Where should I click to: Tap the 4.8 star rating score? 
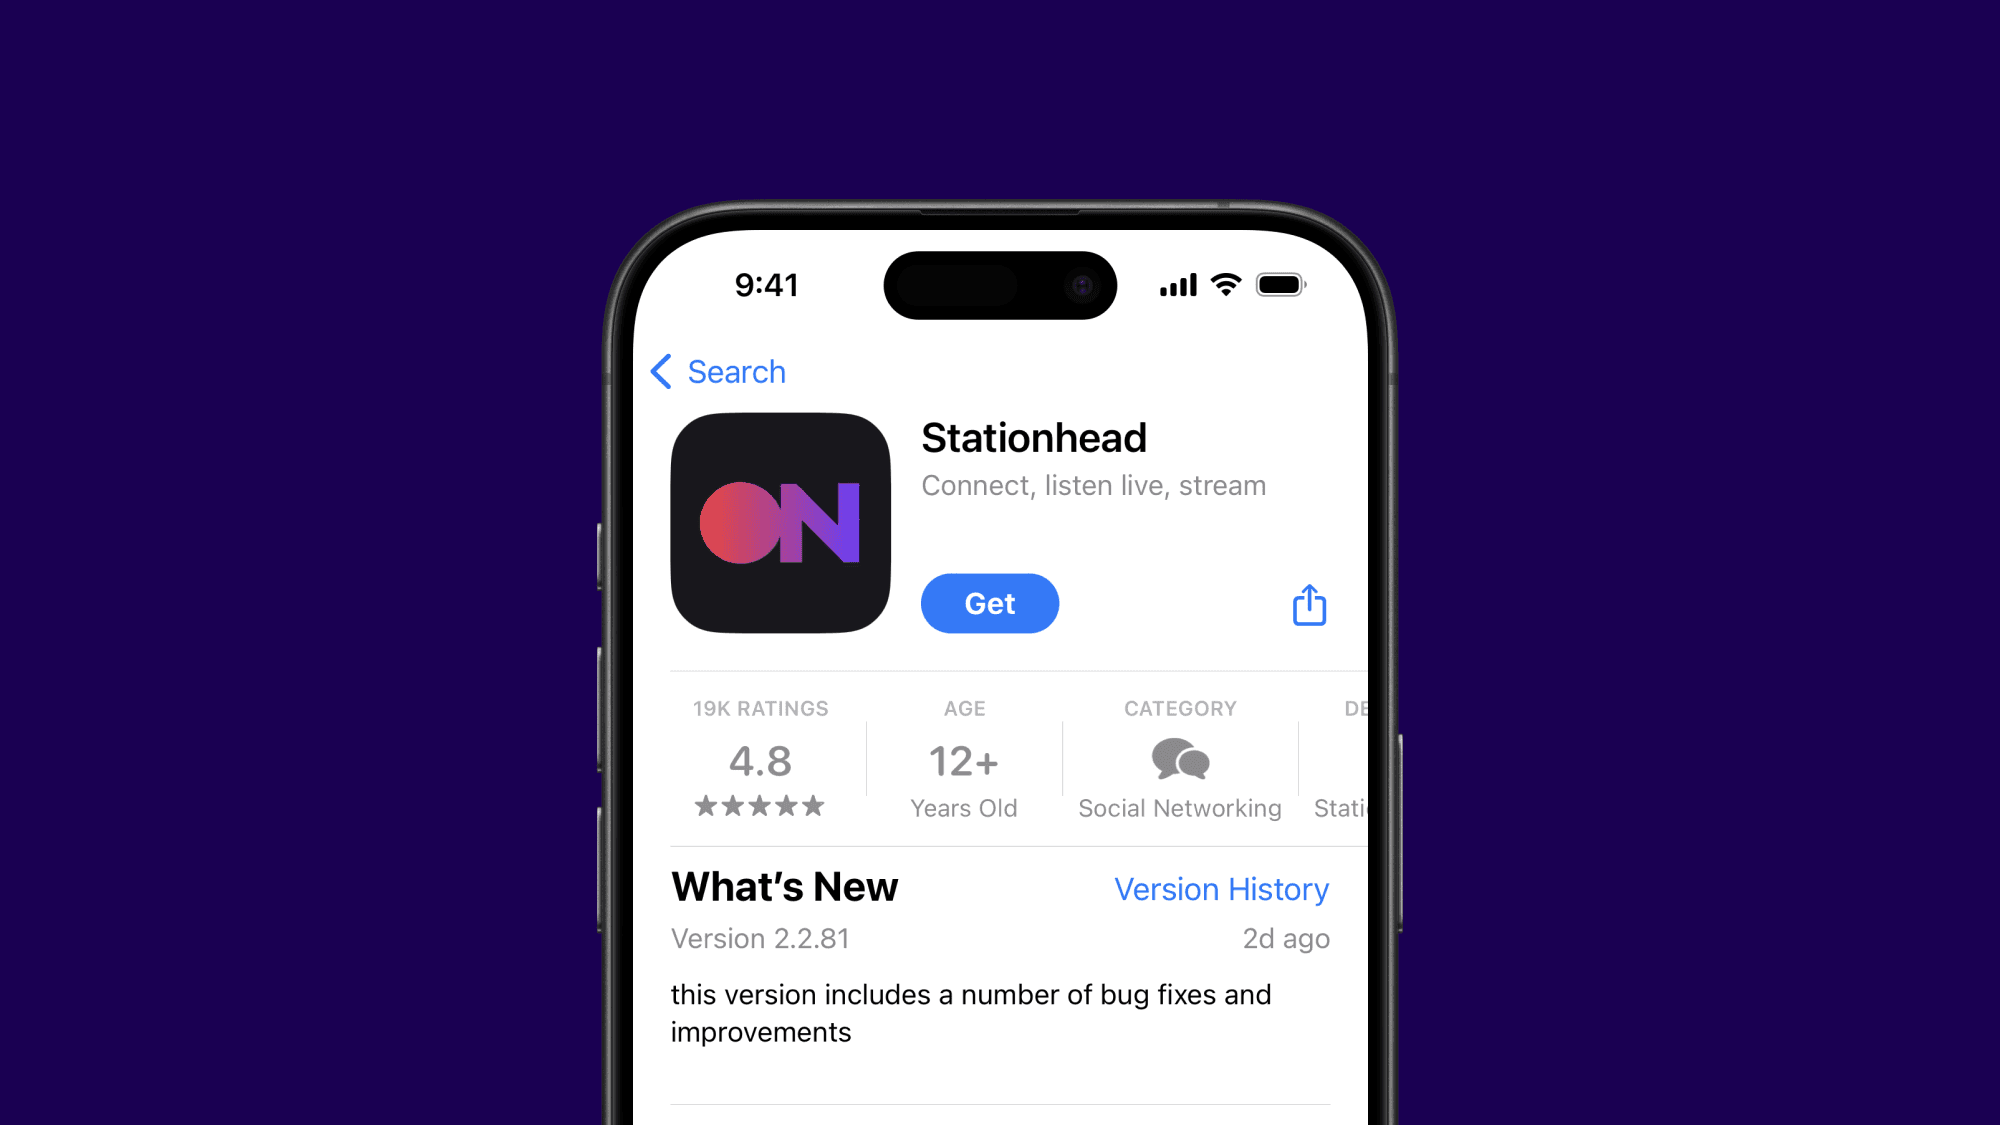tap(760, 761)
